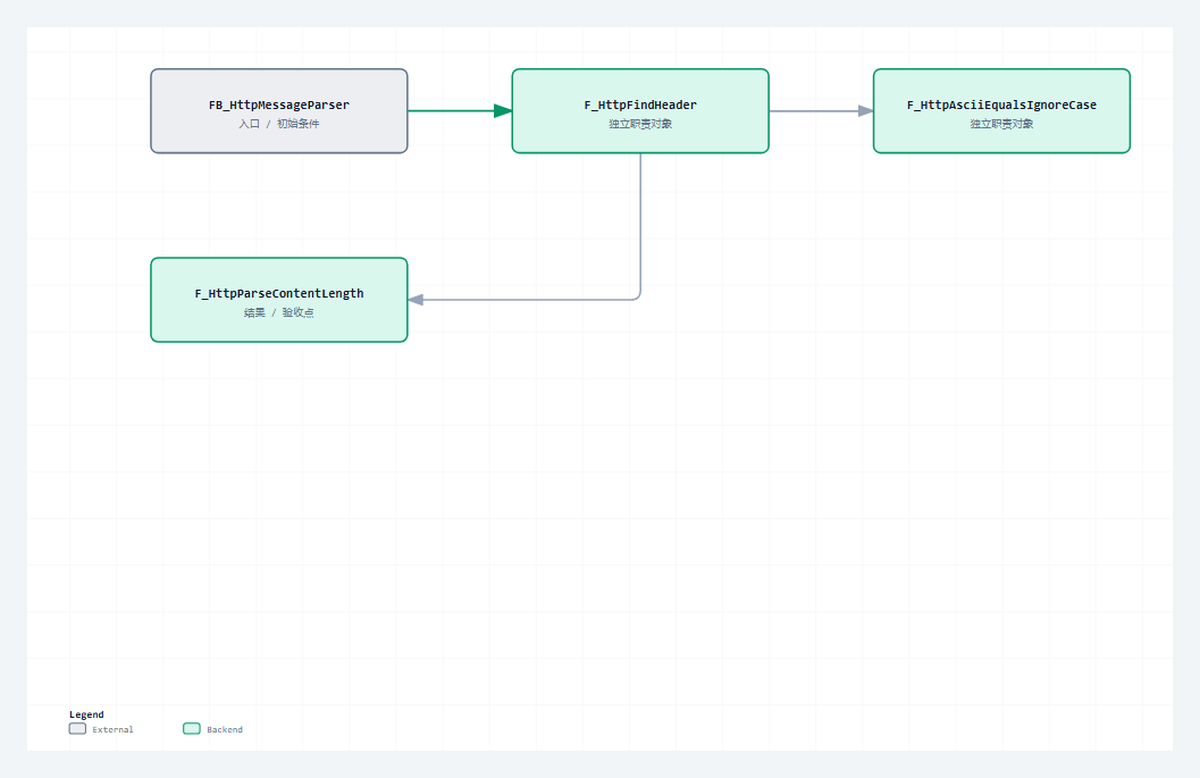Click the "入口 / 初始条件" subtitle
This screenshot has width=1200, height=778.
click(279, 124)
